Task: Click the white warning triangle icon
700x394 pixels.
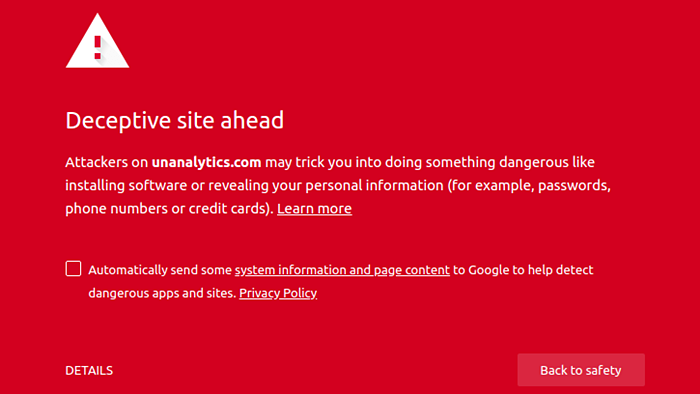Action: click(97, 41)
